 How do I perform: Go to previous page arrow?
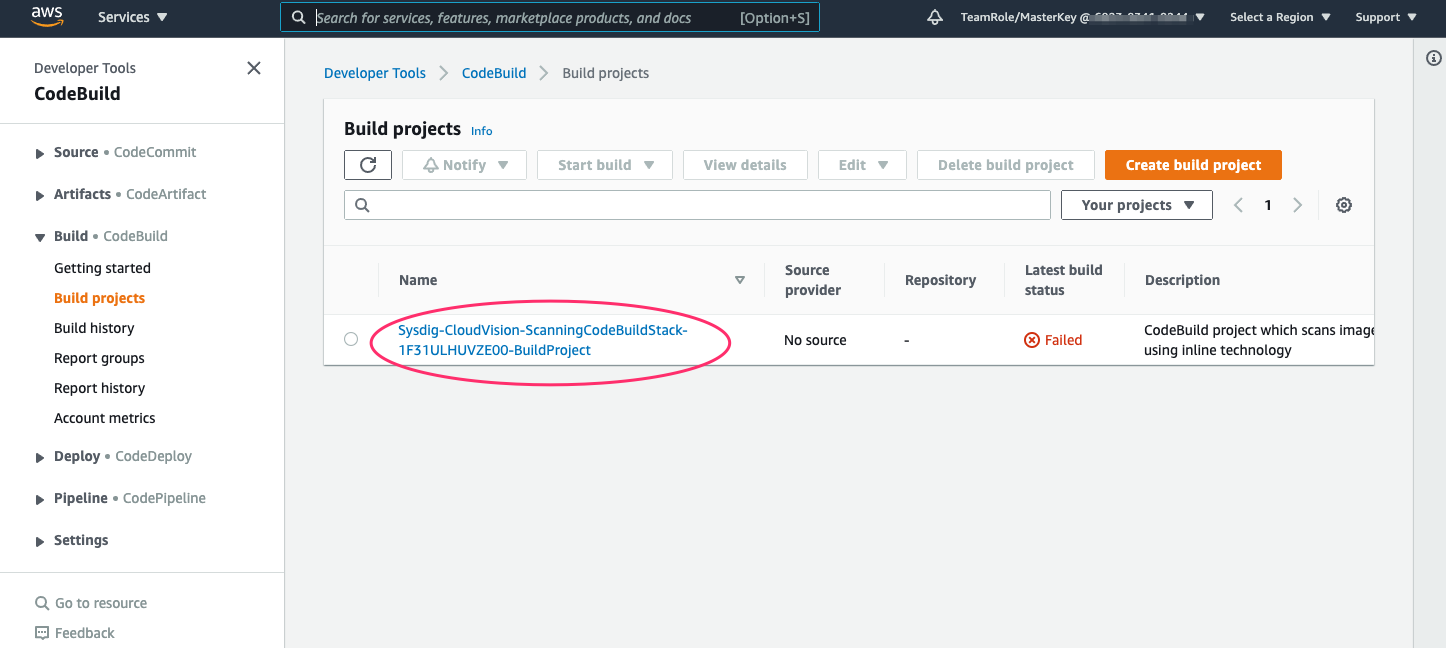tap(1238, 205)
